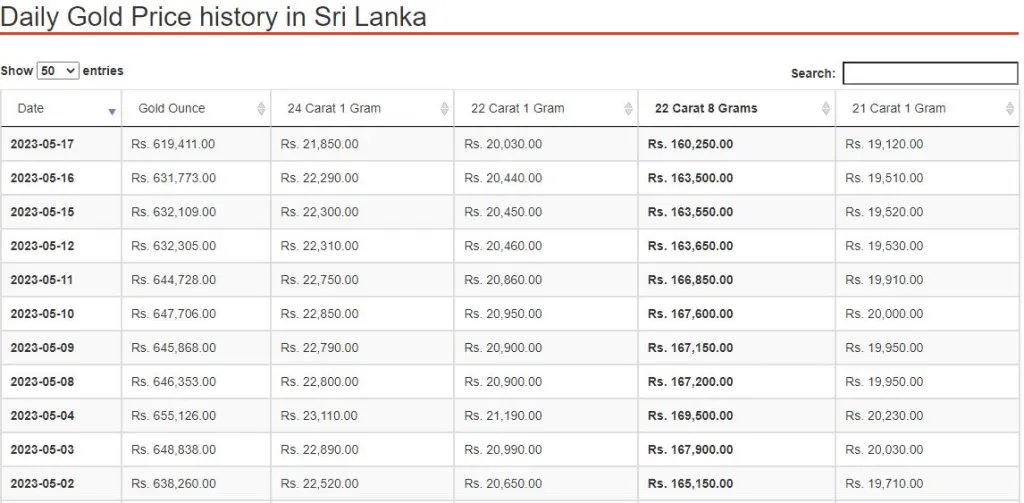The height and width of the screenshot is (503, 1024).
Task: Sort table by Date header
Action: (x=61, y=108)
